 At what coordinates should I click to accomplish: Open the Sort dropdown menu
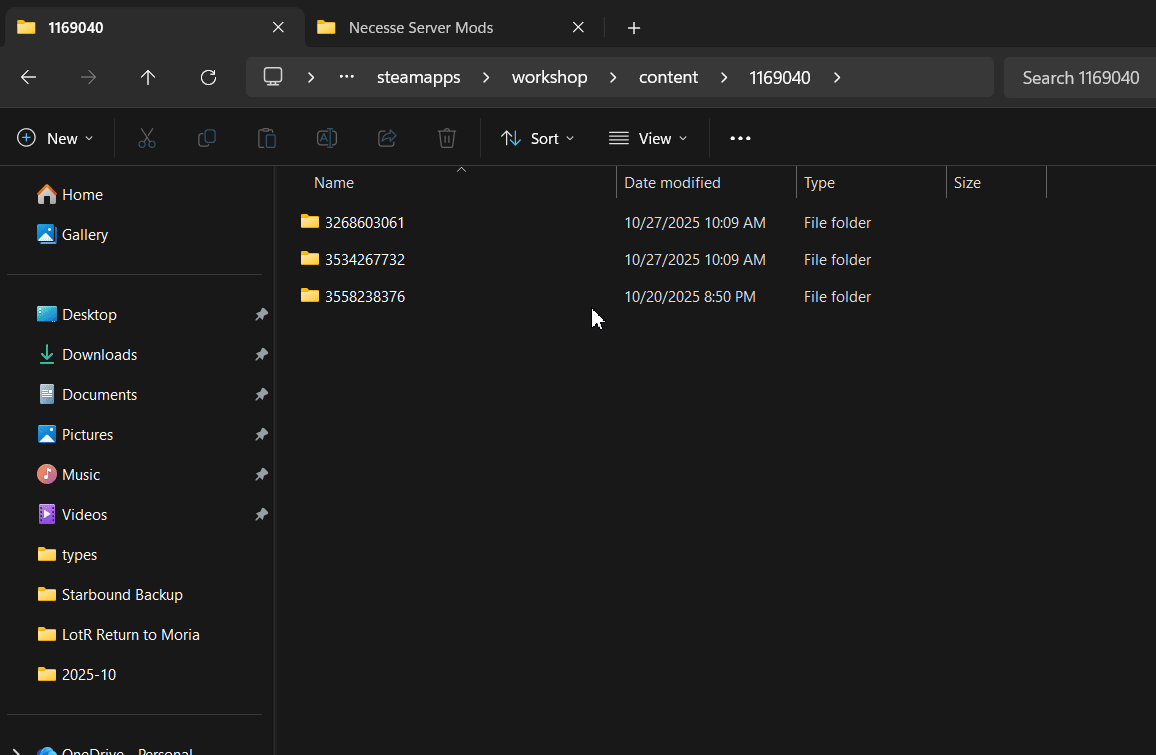538,138
